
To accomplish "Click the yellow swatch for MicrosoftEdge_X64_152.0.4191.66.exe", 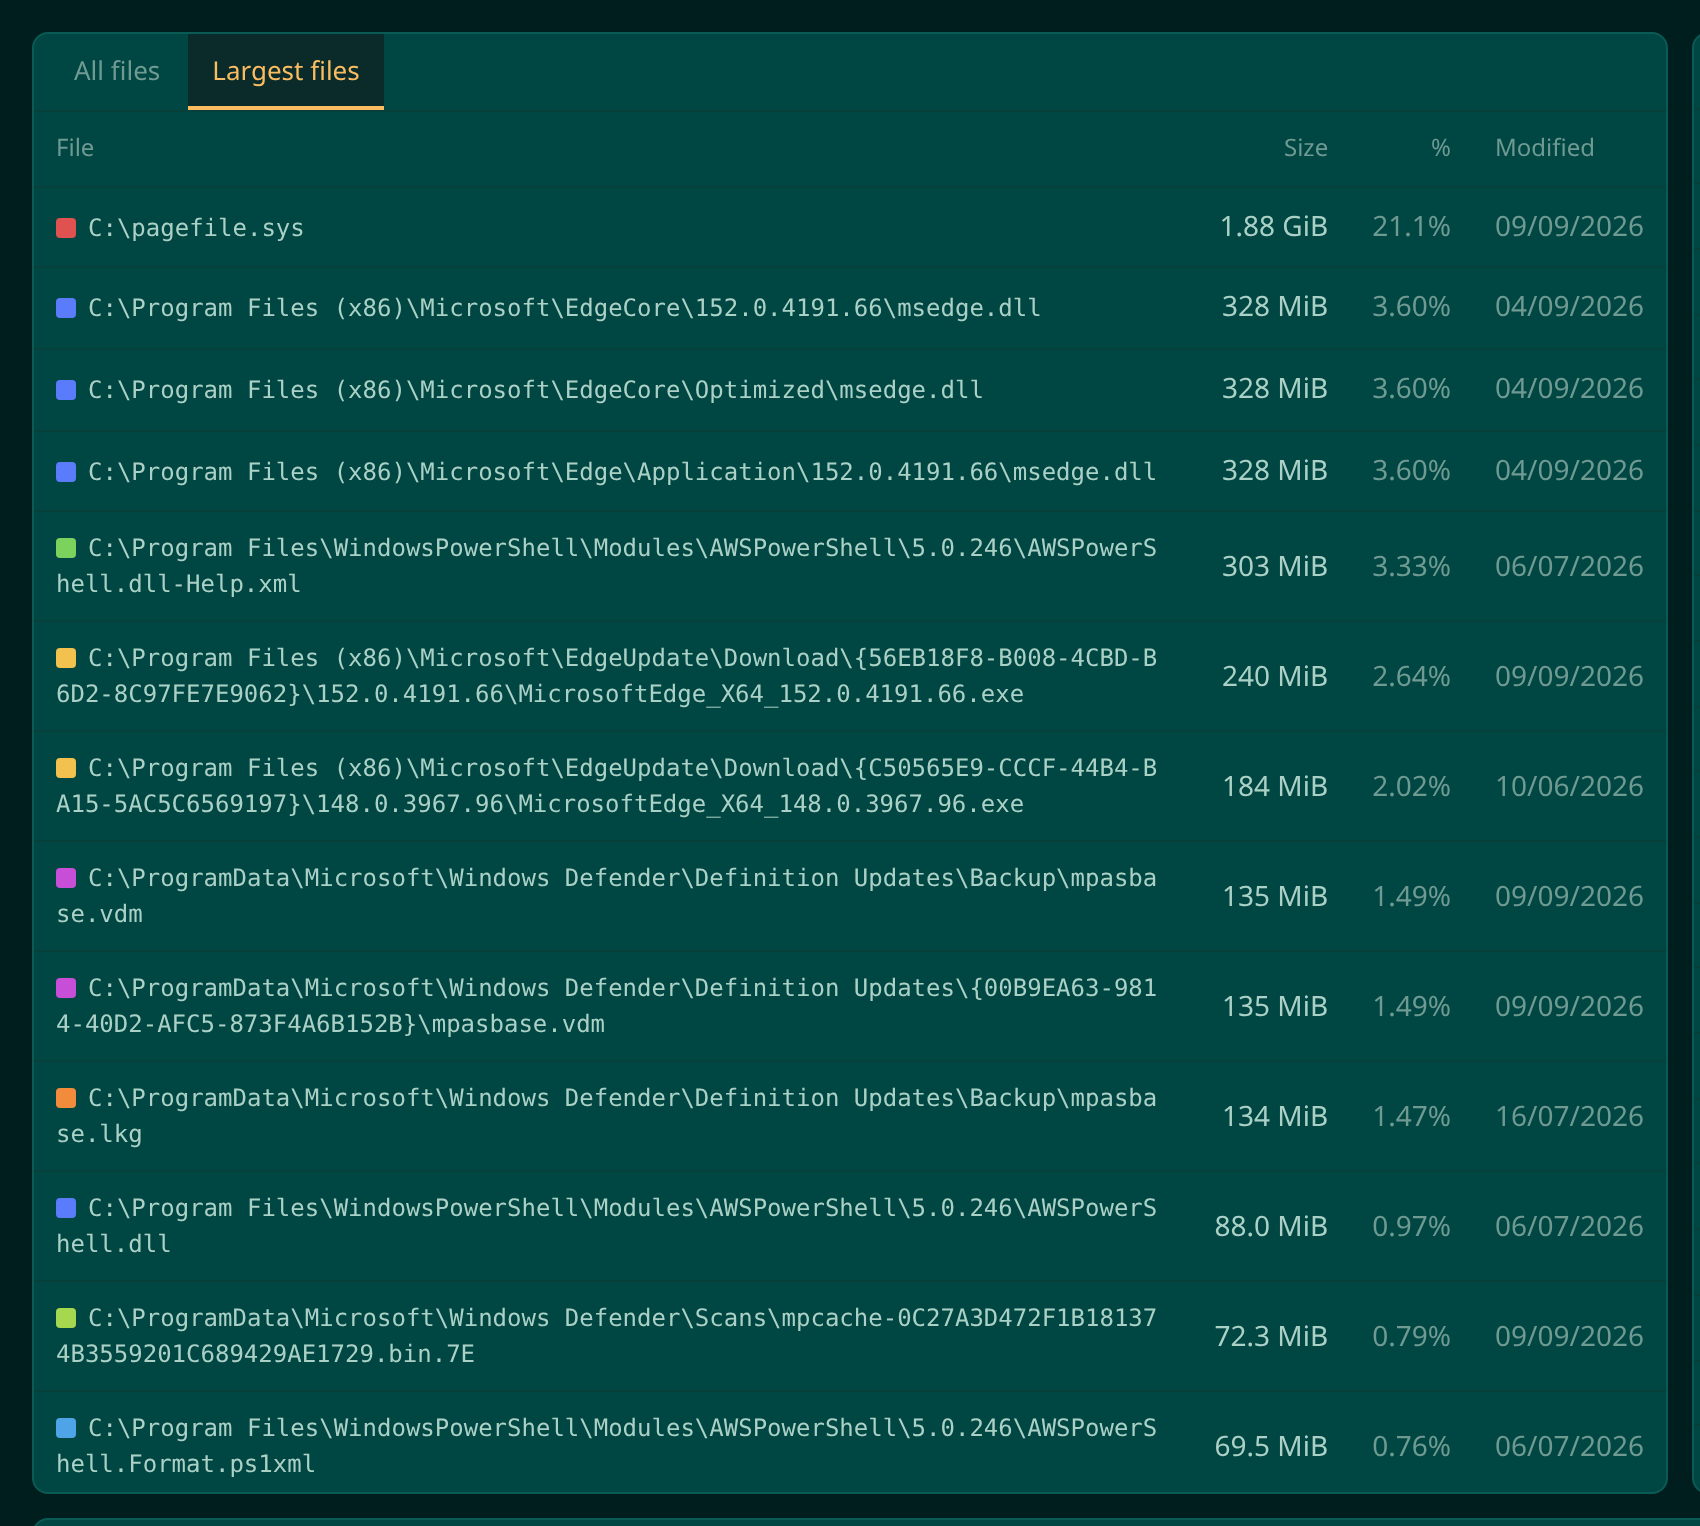I will click(x=66, y=658).
